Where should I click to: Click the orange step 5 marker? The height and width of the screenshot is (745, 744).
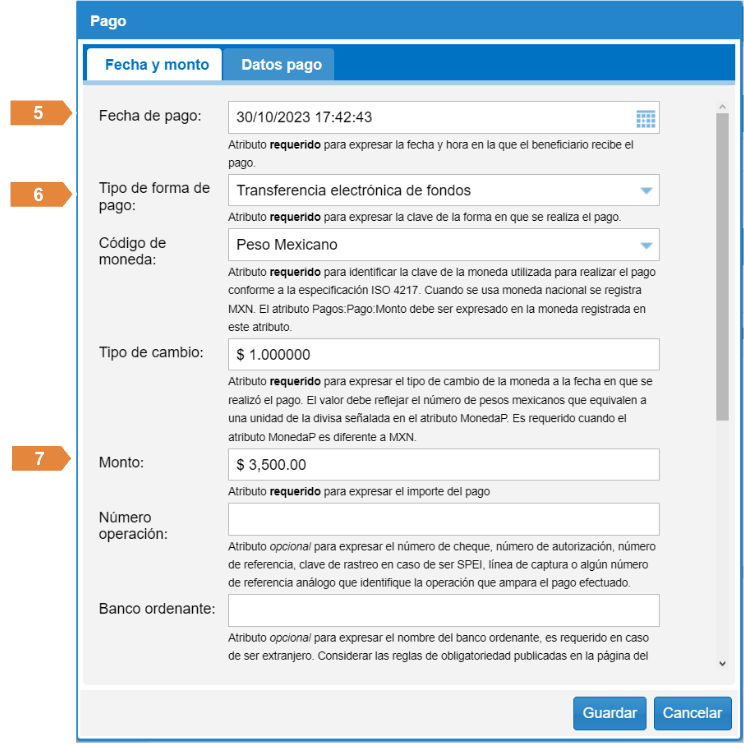pos(40,113)
